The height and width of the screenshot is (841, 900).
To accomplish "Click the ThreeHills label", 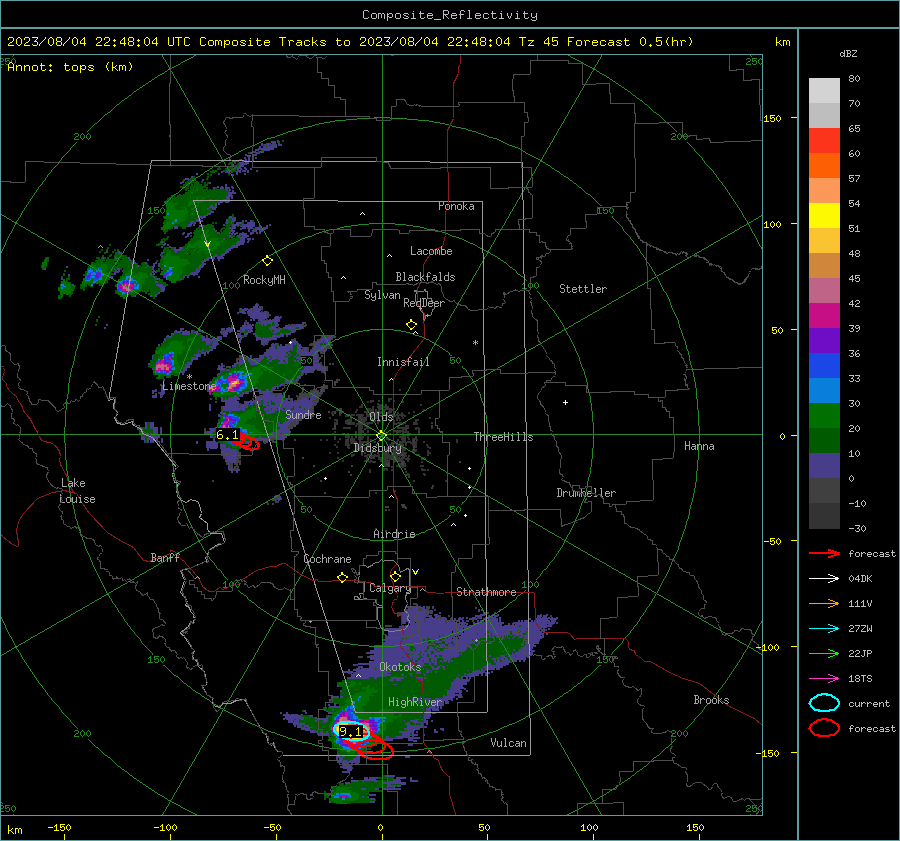I will click(503, 437).
